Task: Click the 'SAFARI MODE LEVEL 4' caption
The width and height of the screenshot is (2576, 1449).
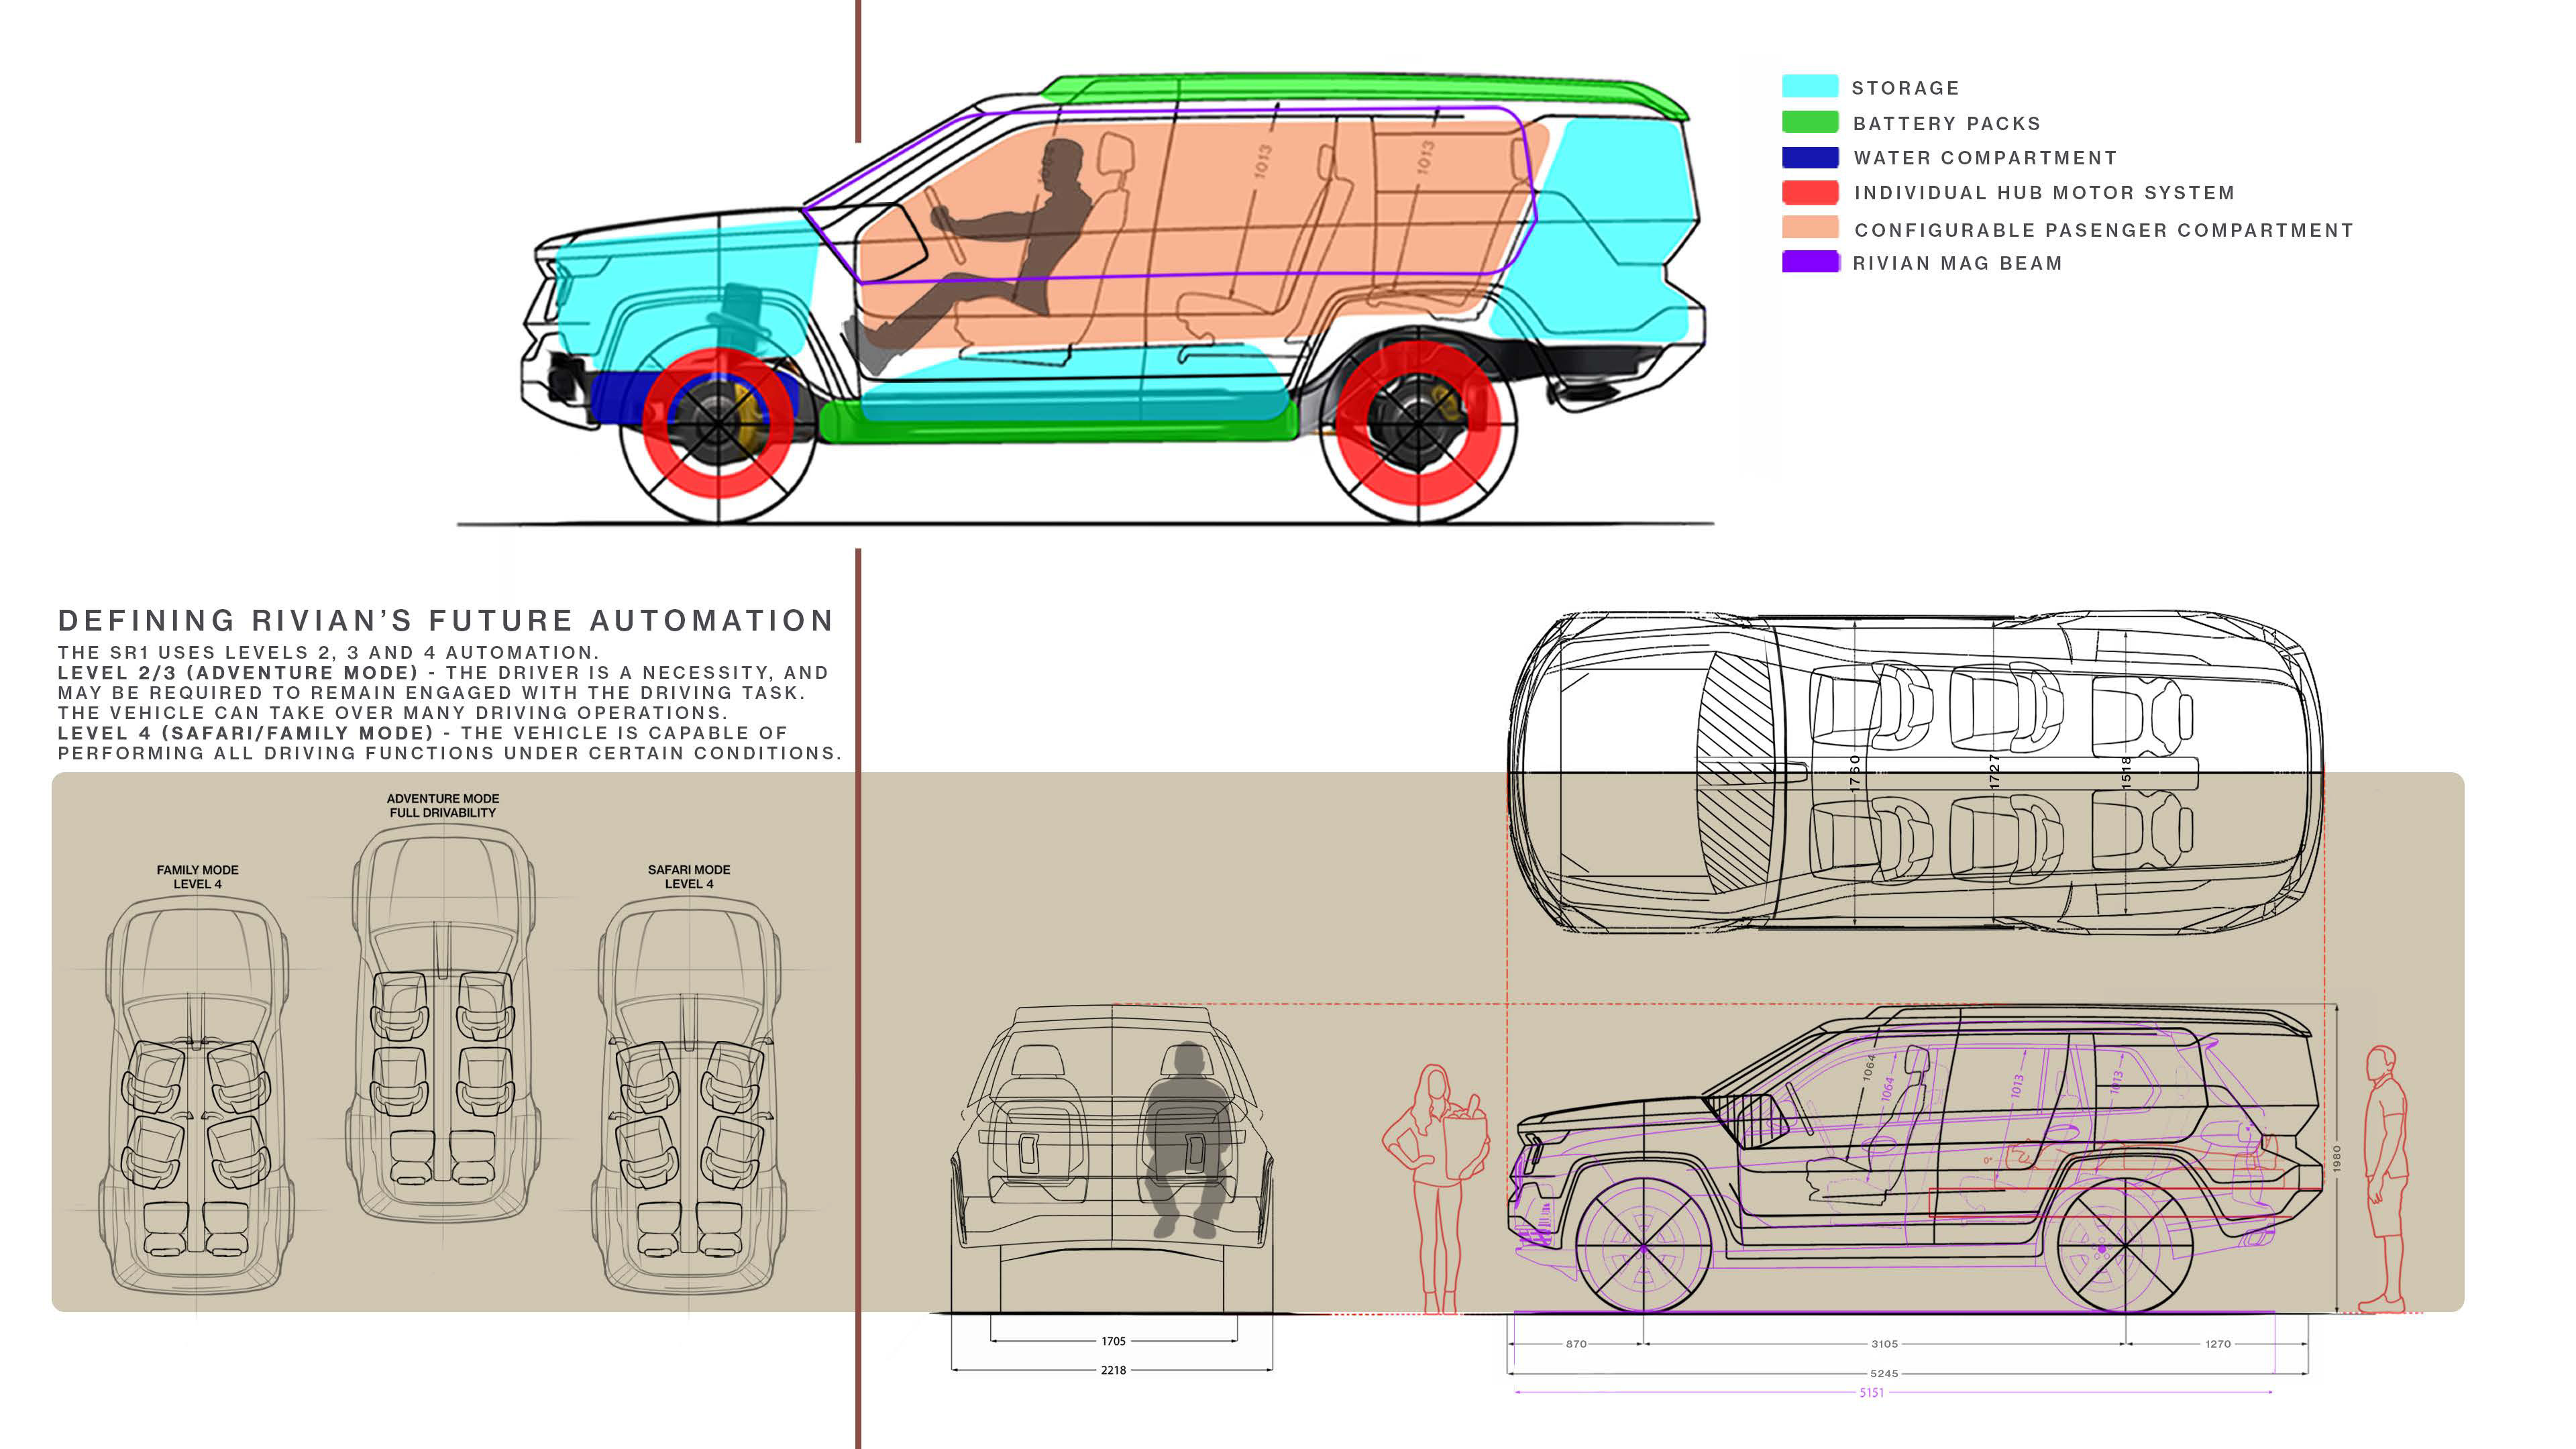Action: click(x=689, y=877)
